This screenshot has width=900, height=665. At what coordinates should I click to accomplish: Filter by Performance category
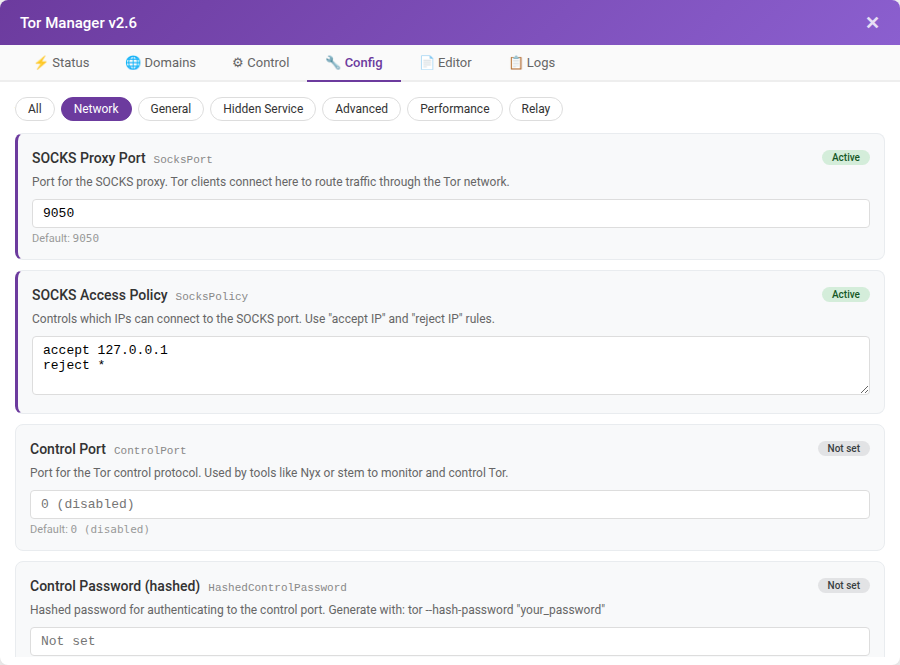click(455, 109)
